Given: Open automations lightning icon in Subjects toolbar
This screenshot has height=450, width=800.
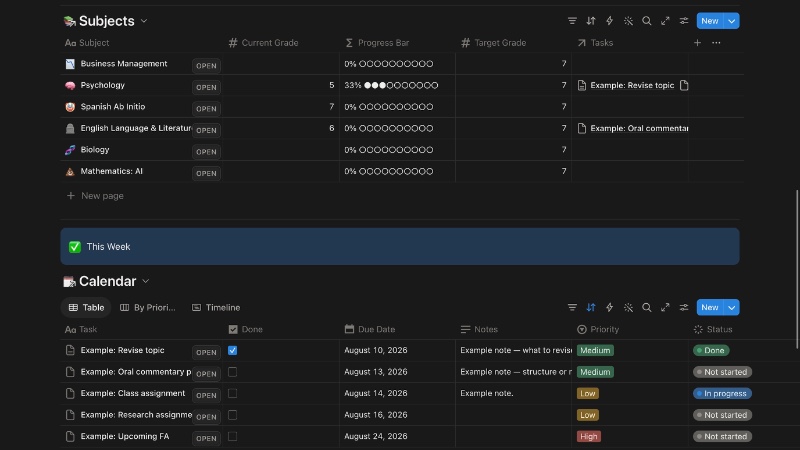Looking at the screenshot, I should point(609,21).
